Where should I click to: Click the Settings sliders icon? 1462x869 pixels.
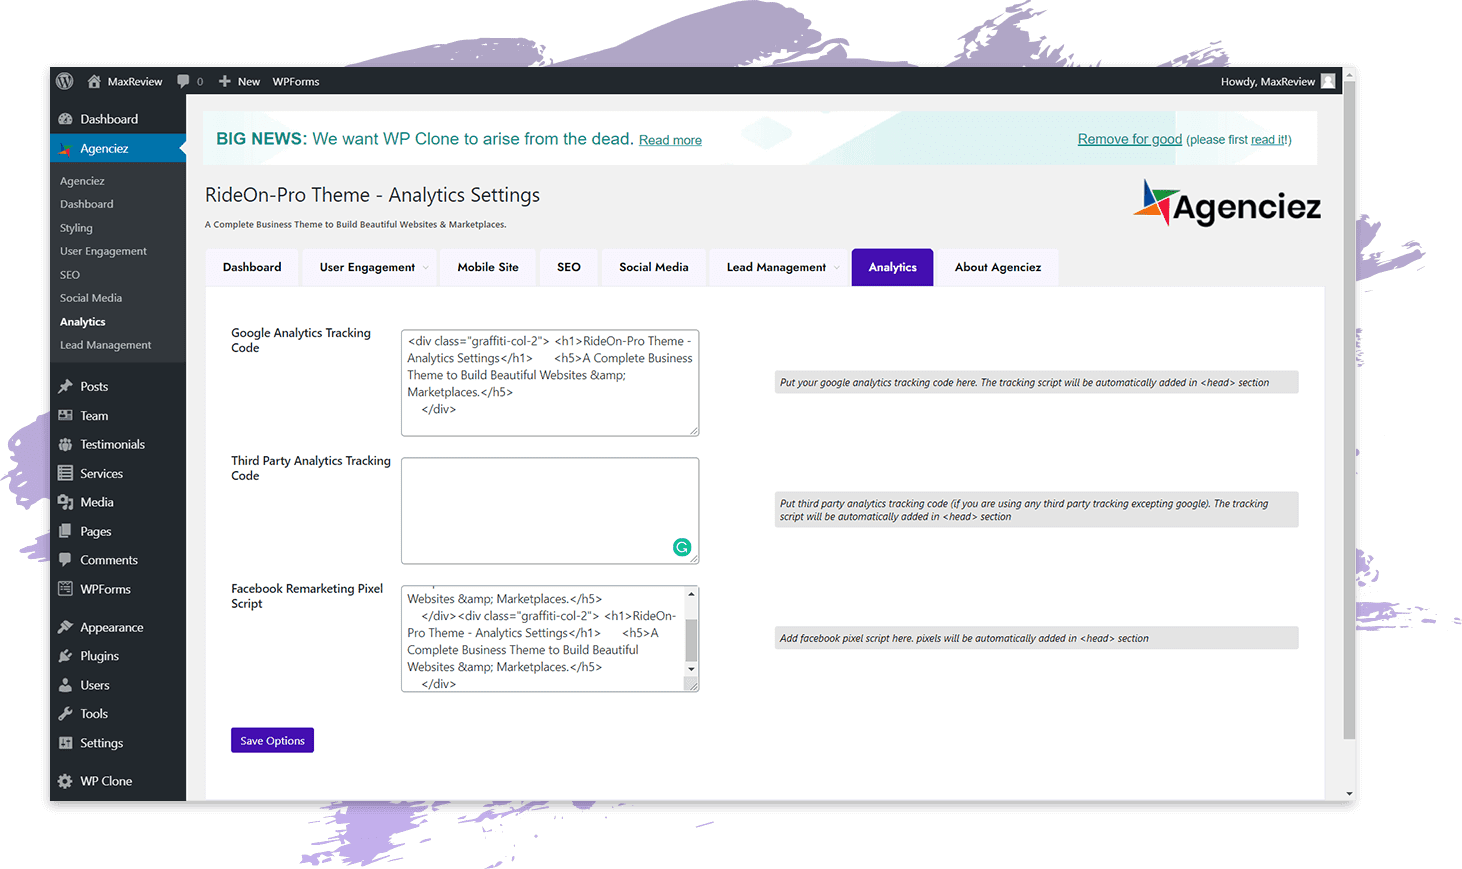[x=66, y=743]
